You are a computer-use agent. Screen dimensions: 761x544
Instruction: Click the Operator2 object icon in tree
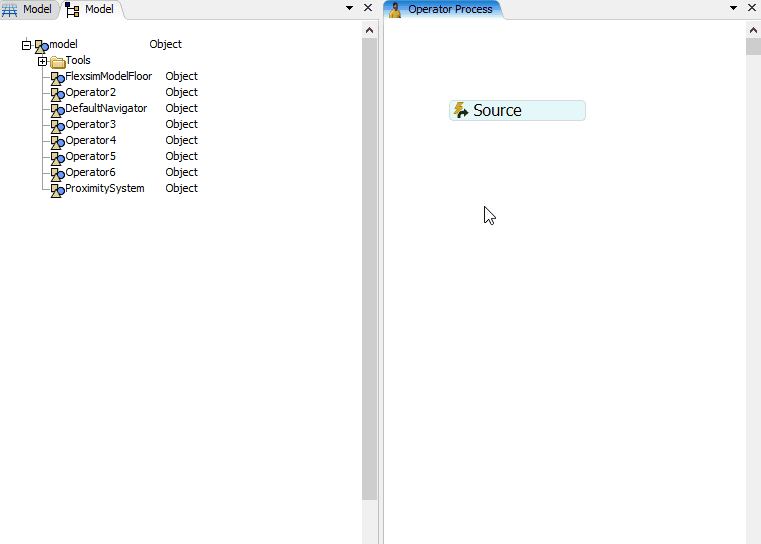pyautogui.click(x=57, y=93)
